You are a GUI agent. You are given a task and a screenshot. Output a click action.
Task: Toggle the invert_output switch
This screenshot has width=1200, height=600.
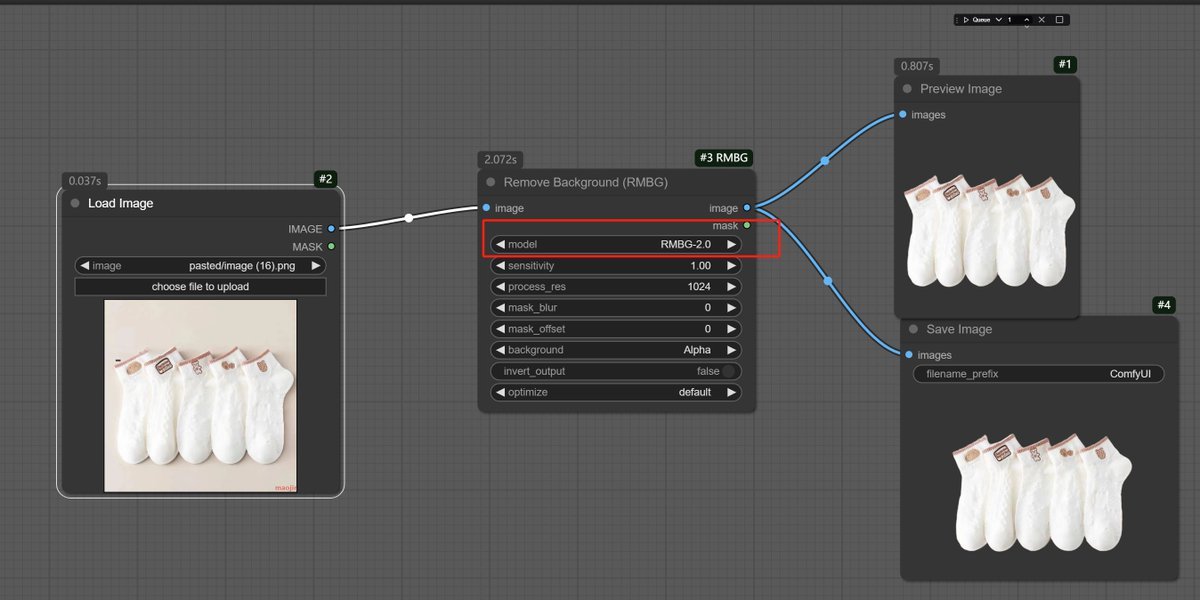(730, 371)
